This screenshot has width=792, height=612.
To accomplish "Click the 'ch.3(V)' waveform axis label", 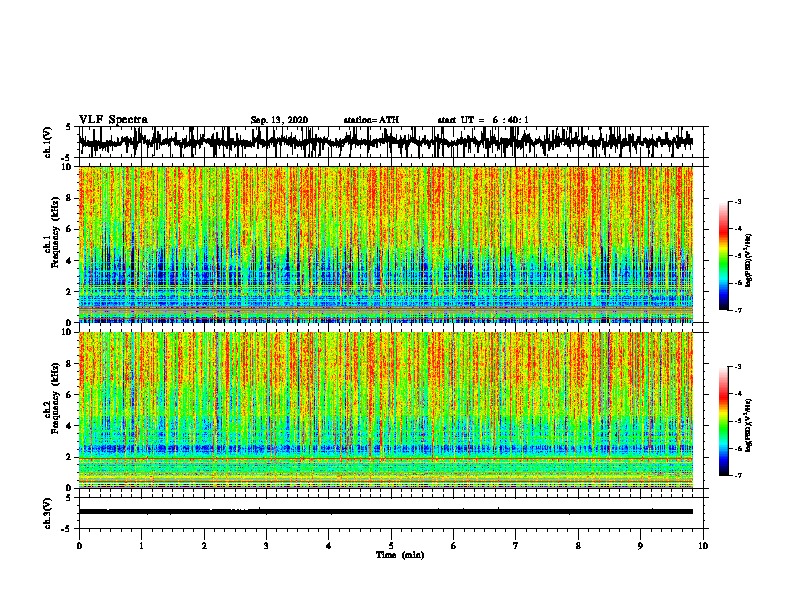I will click(x=48, y=513).
